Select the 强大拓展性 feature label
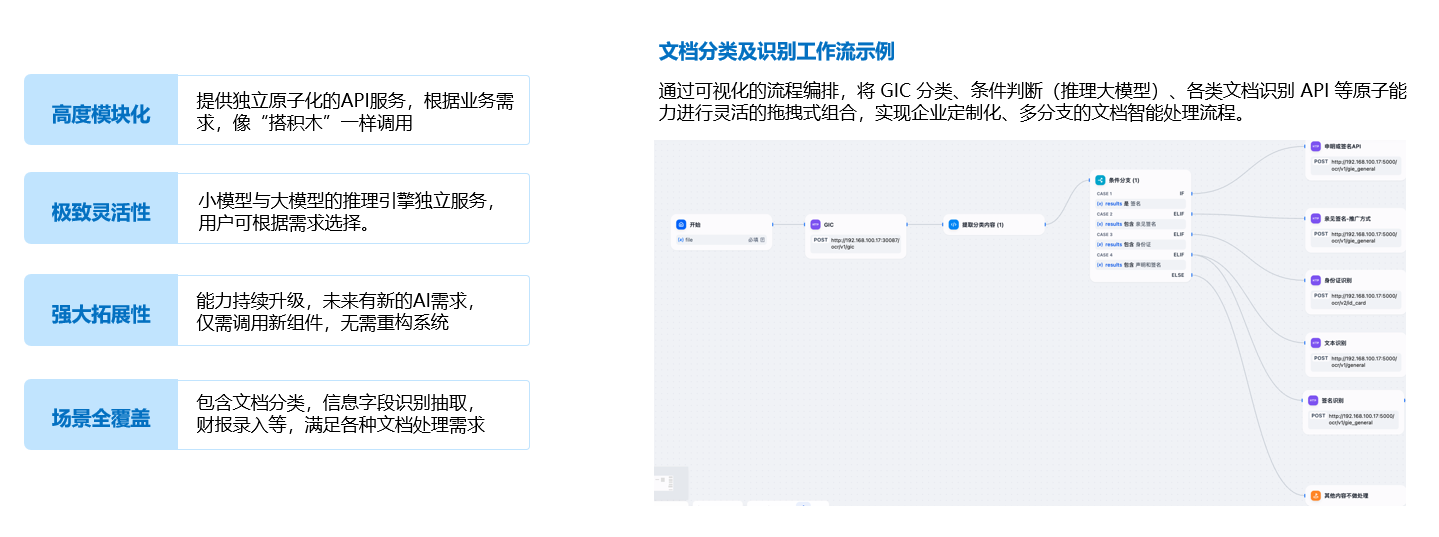The width and height of the screenshot is (1439, 537). 101,314
